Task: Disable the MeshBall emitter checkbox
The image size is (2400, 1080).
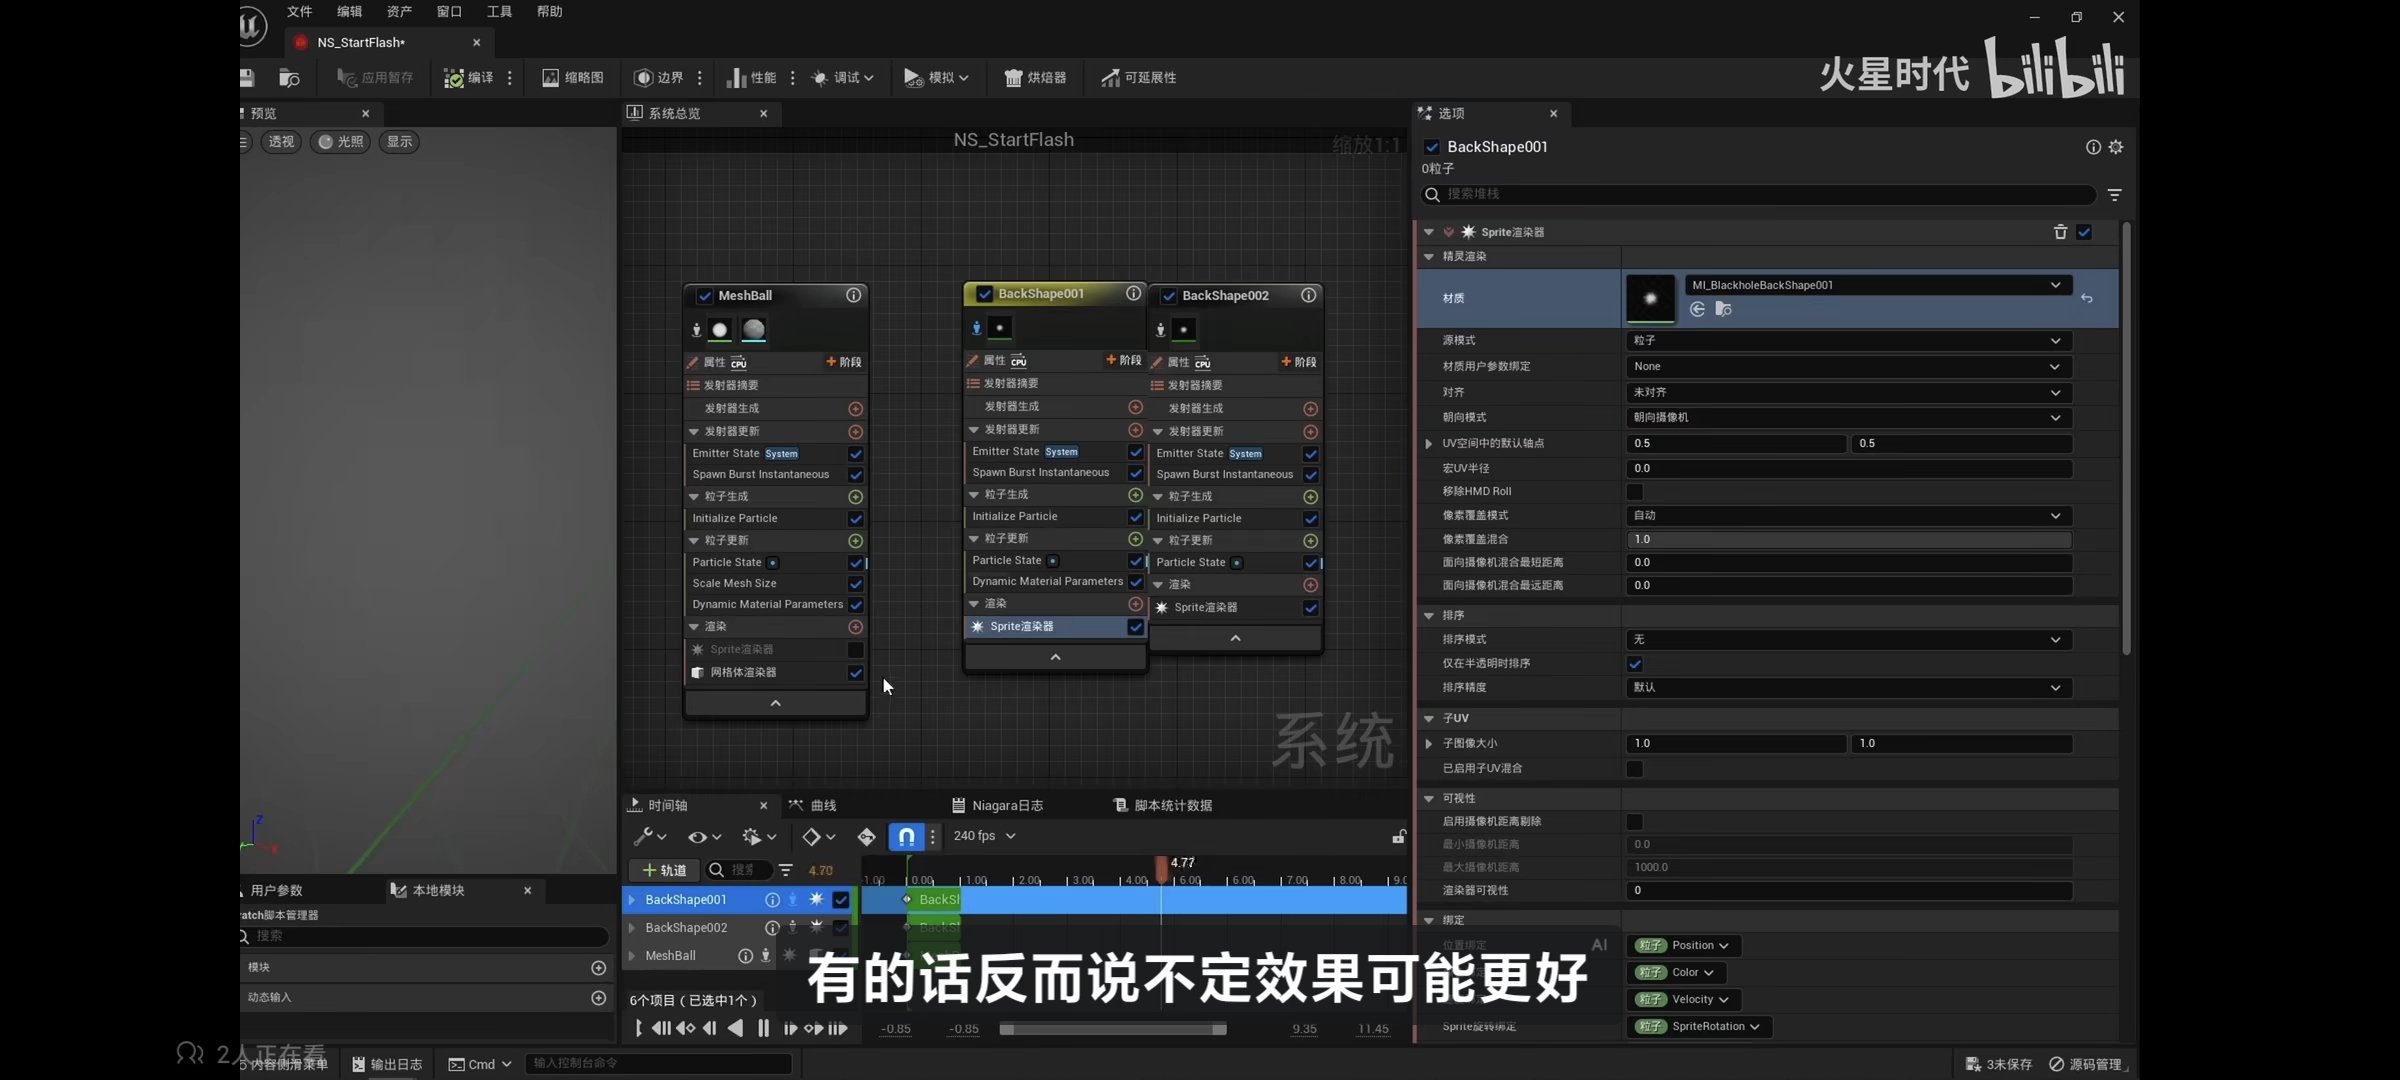Action: click(705, 296)
